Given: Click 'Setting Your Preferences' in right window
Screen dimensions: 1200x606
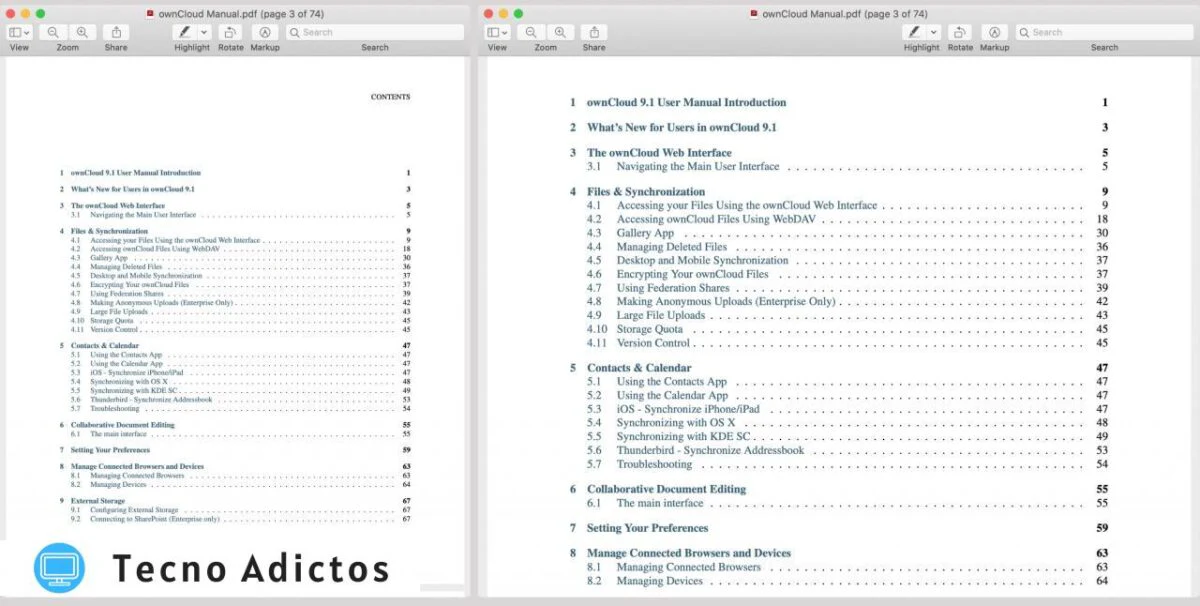Looking at the screenshot, I should tap(647, 528).
